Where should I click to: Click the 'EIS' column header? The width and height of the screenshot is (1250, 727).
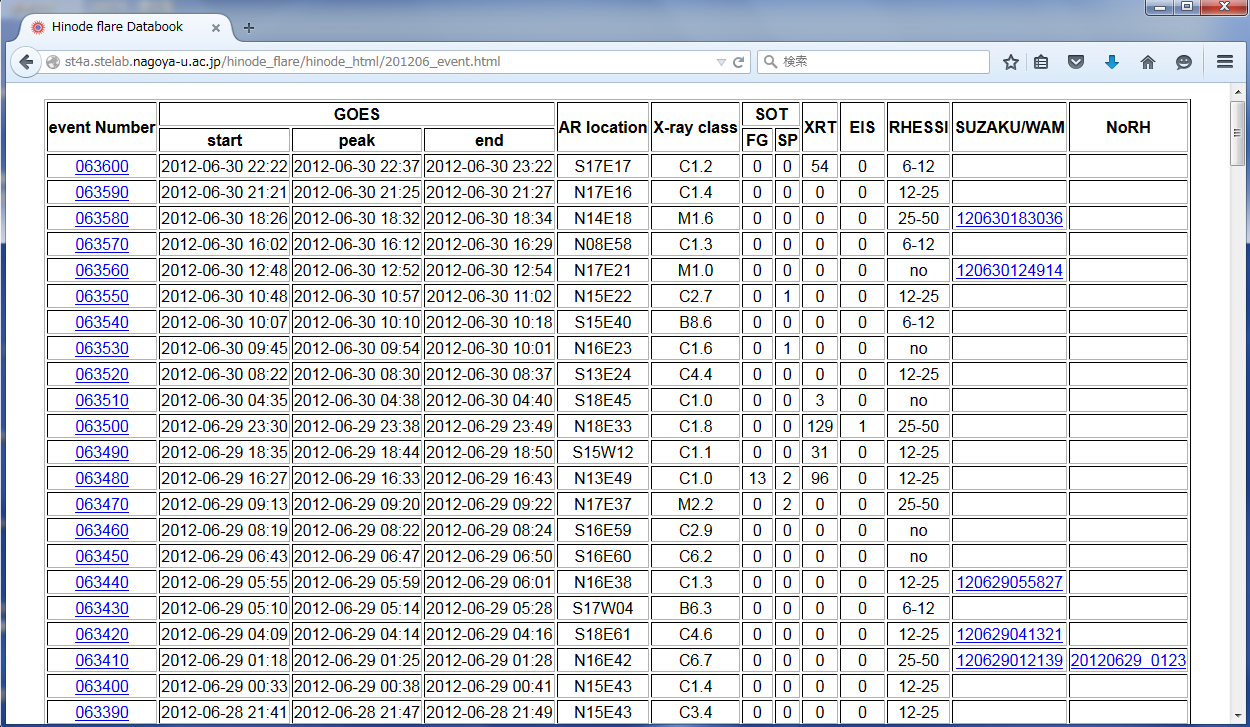(x=862, y=127)
